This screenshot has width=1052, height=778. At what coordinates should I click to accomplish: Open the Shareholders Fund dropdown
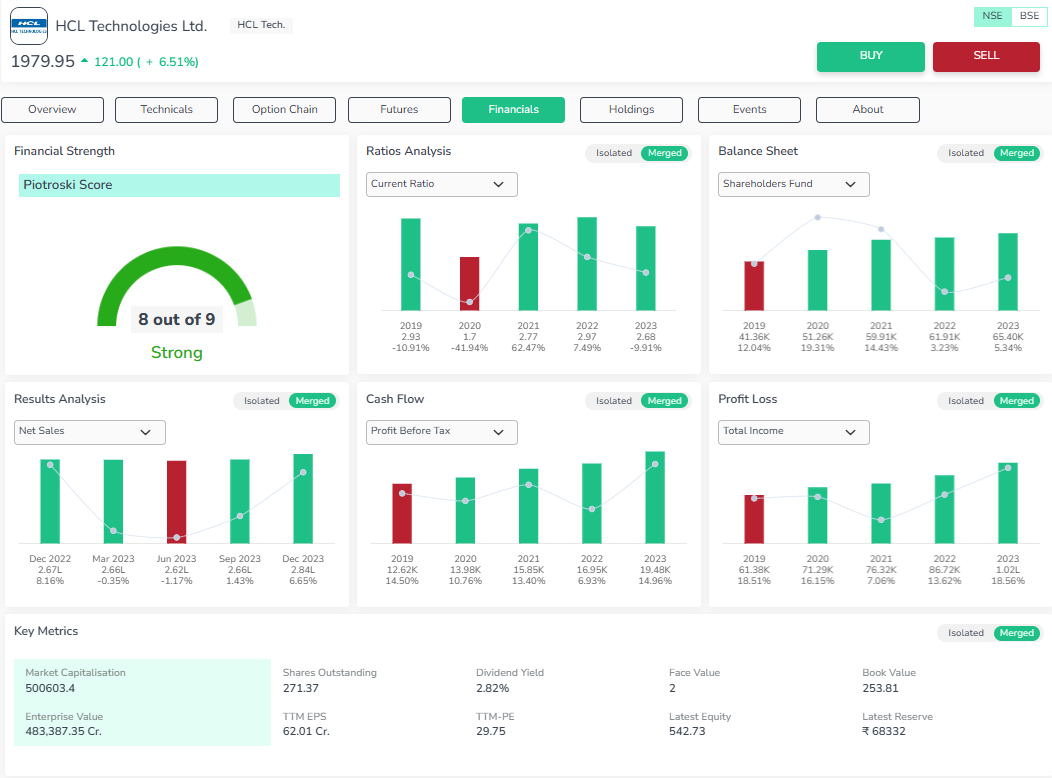(x=794, y=184)
